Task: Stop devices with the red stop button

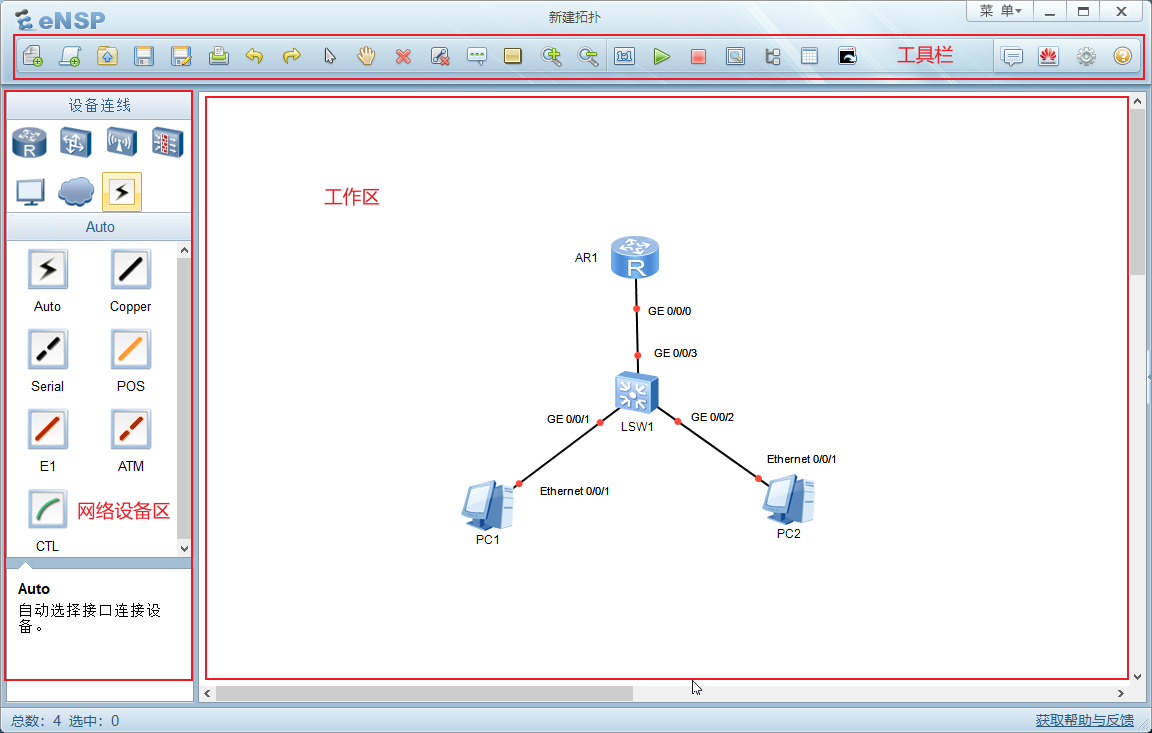Action: point(698,56)
